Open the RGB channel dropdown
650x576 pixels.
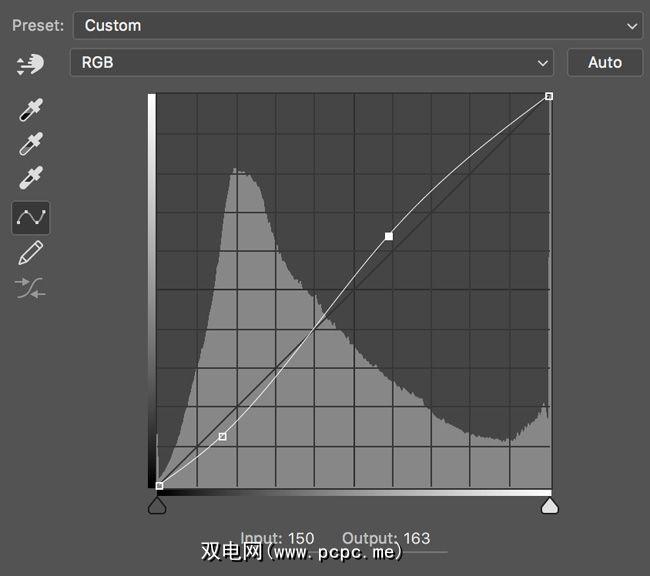(x=311, y=62)
